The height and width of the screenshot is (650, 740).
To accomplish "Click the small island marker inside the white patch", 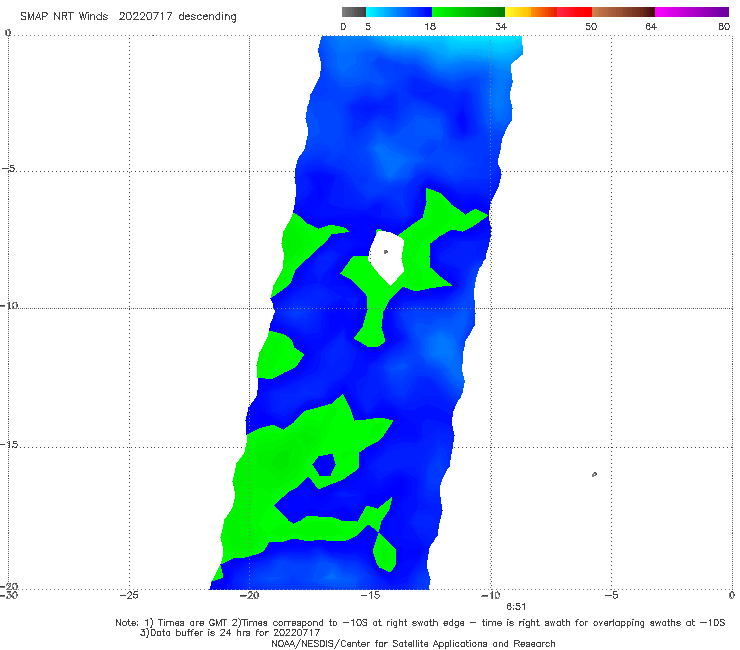I will [x=386, y=252].
